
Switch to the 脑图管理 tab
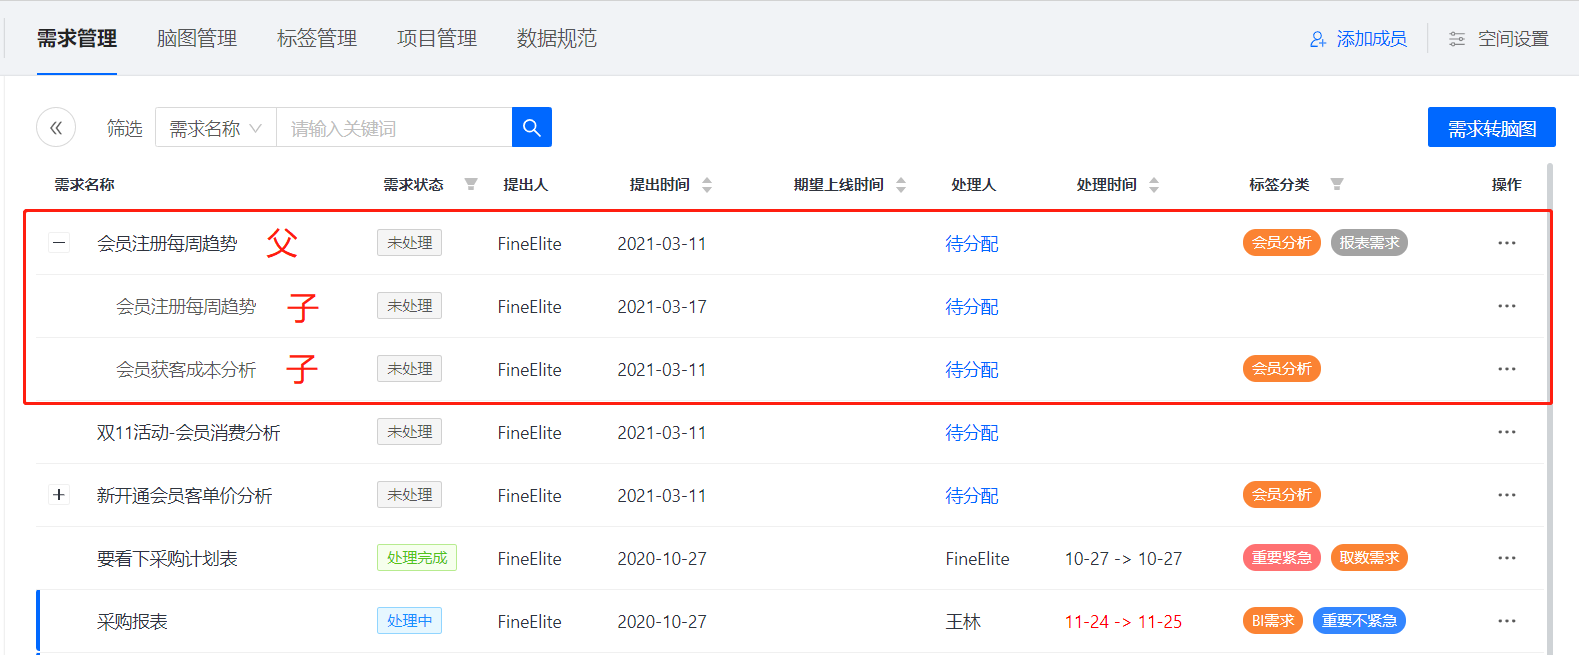[197, 38]
